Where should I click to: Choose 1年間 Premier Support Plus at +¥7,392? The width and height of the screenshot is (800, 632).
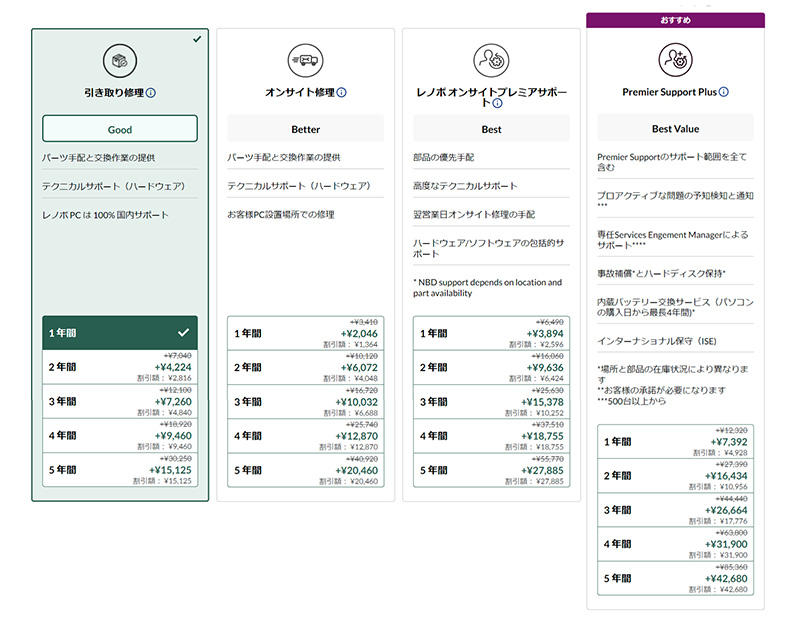coord(676,441)
